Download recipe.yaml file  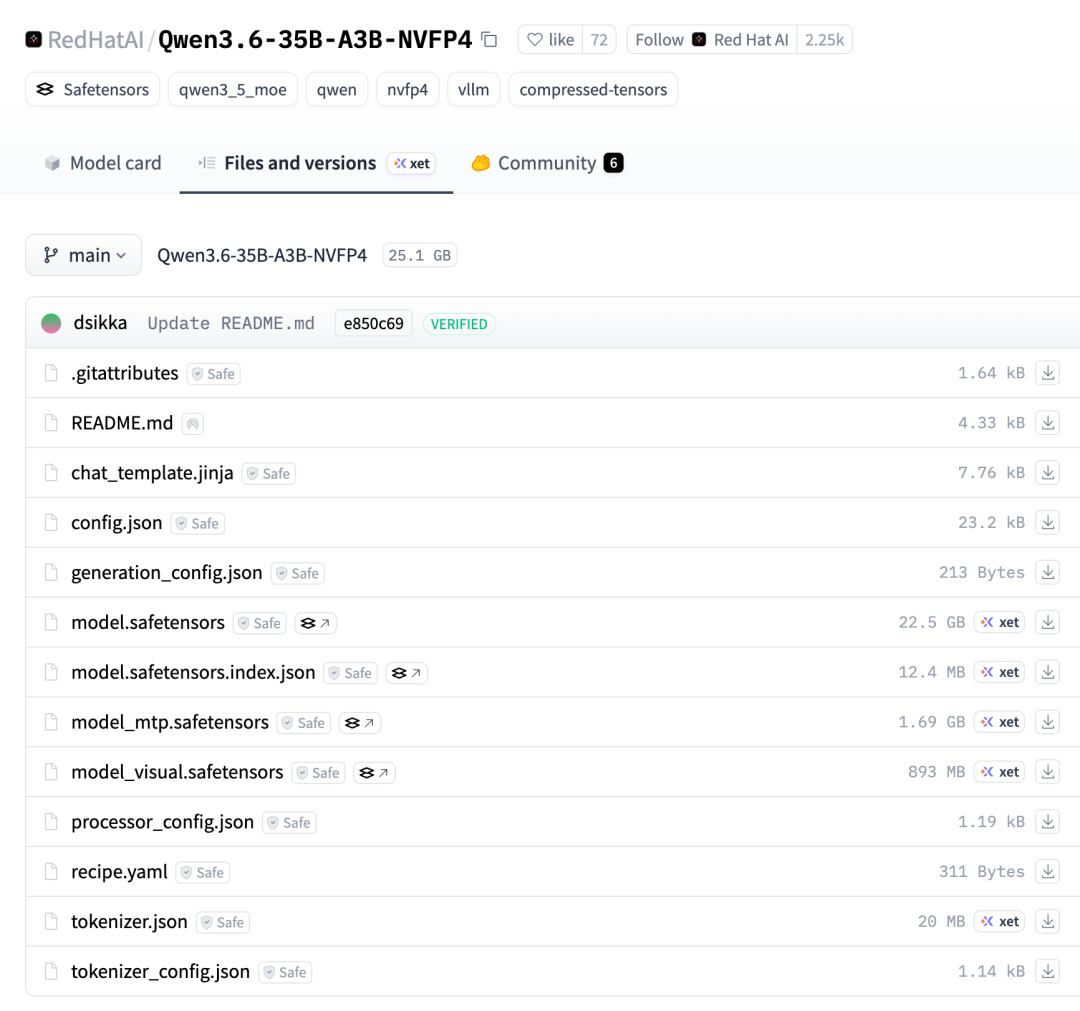(1048, 871)
